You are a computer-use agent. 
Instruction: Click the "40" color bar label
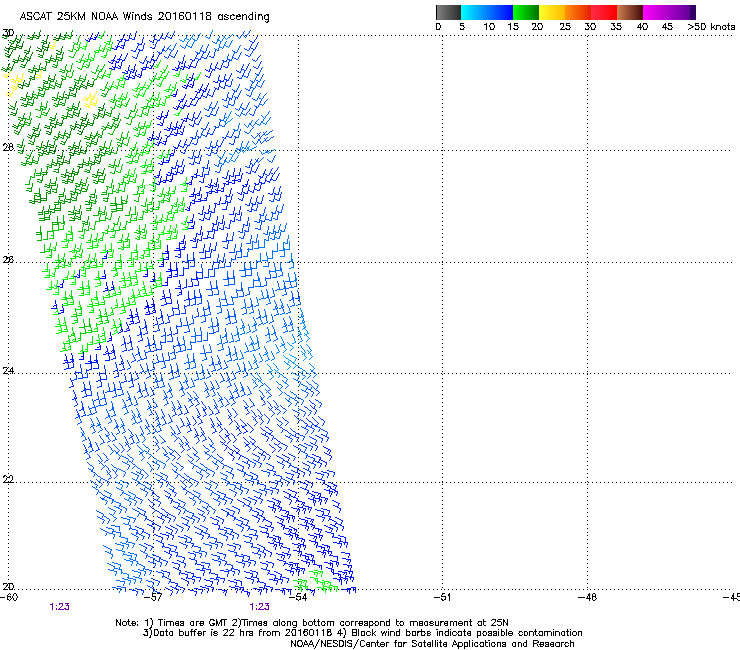642,27
